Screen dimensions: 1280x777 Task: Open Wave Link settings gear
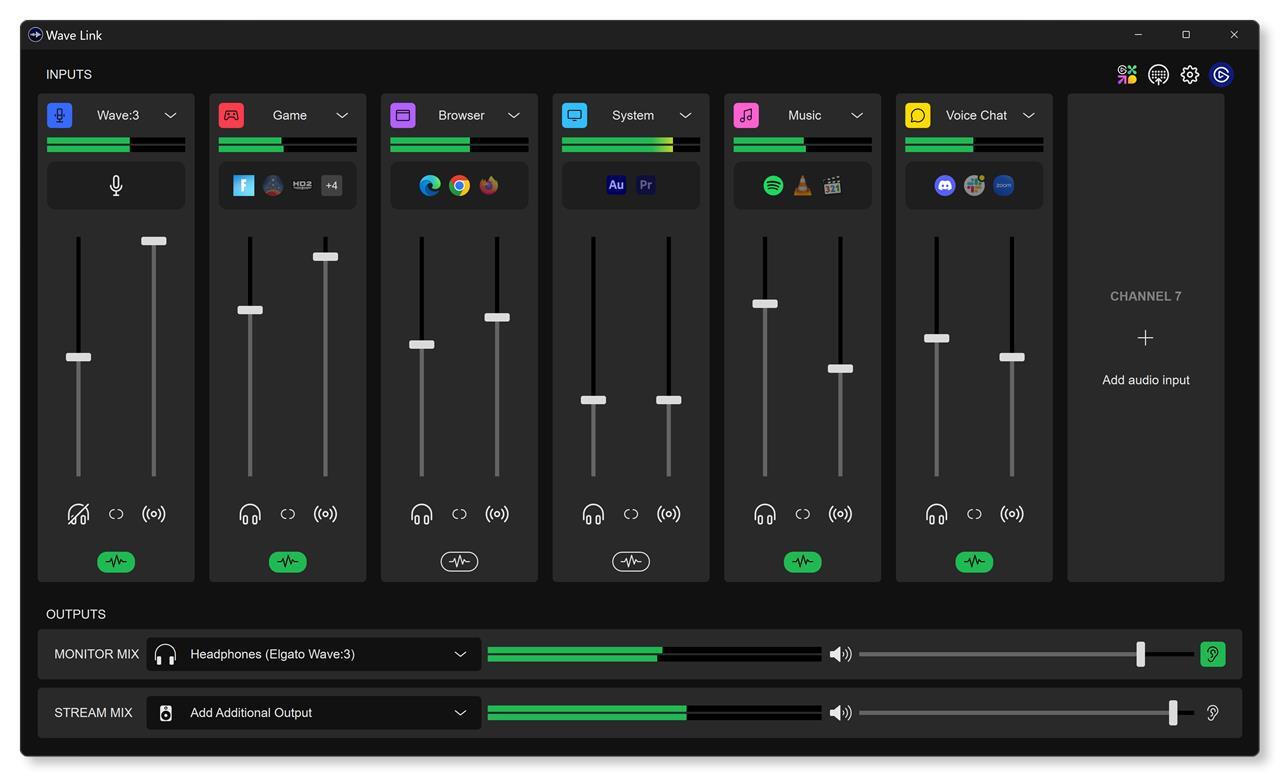coord(1189,75)
